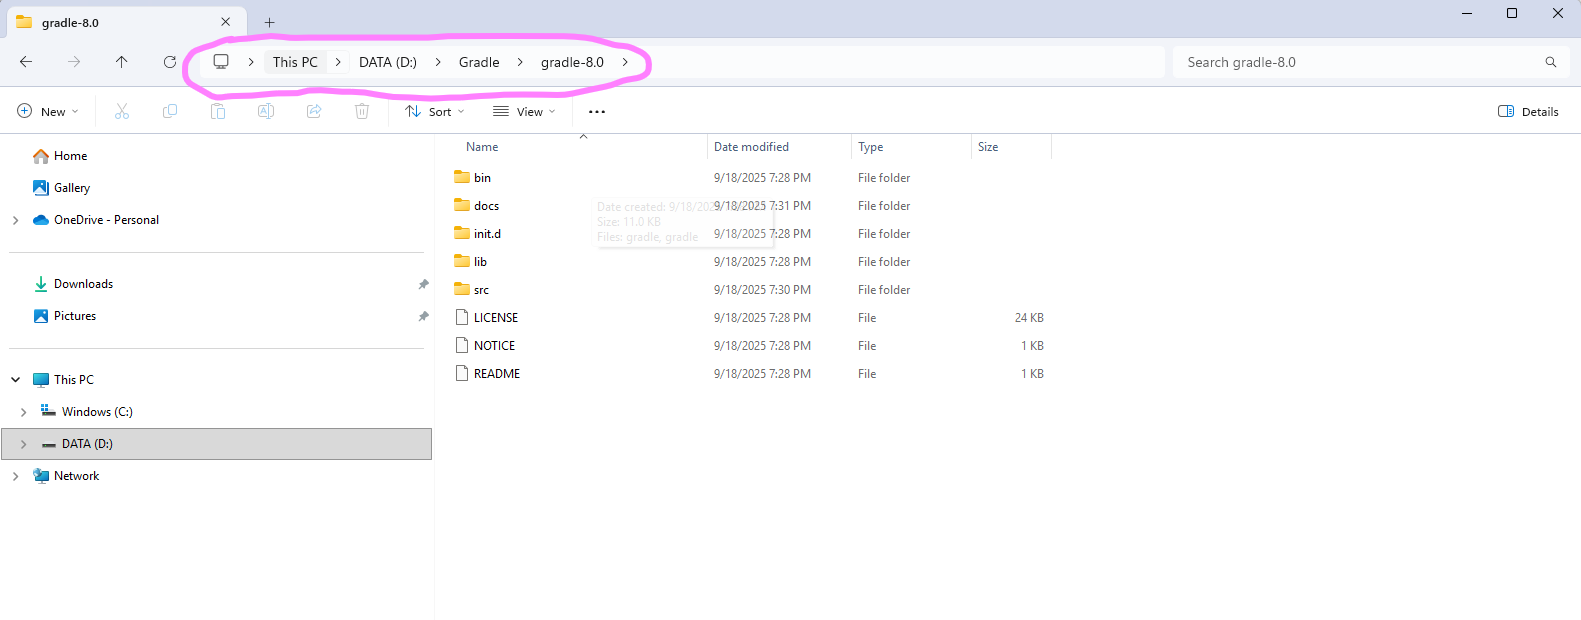1581x620 pixels.
Task: Collapse the This PC tree node
Action: pos(15,380)
